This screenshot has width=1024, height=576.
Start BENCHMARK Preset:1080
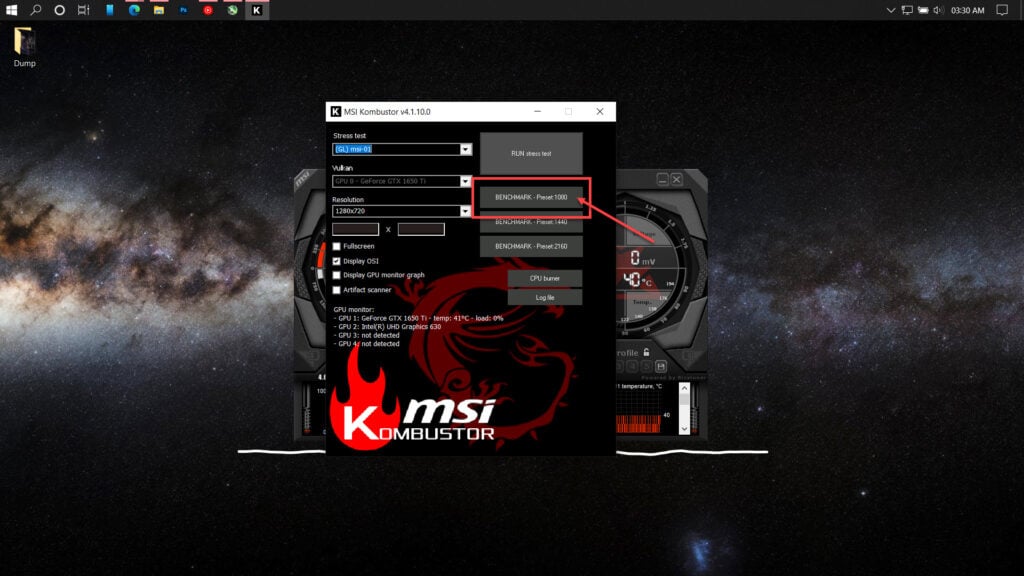[531, 197]
